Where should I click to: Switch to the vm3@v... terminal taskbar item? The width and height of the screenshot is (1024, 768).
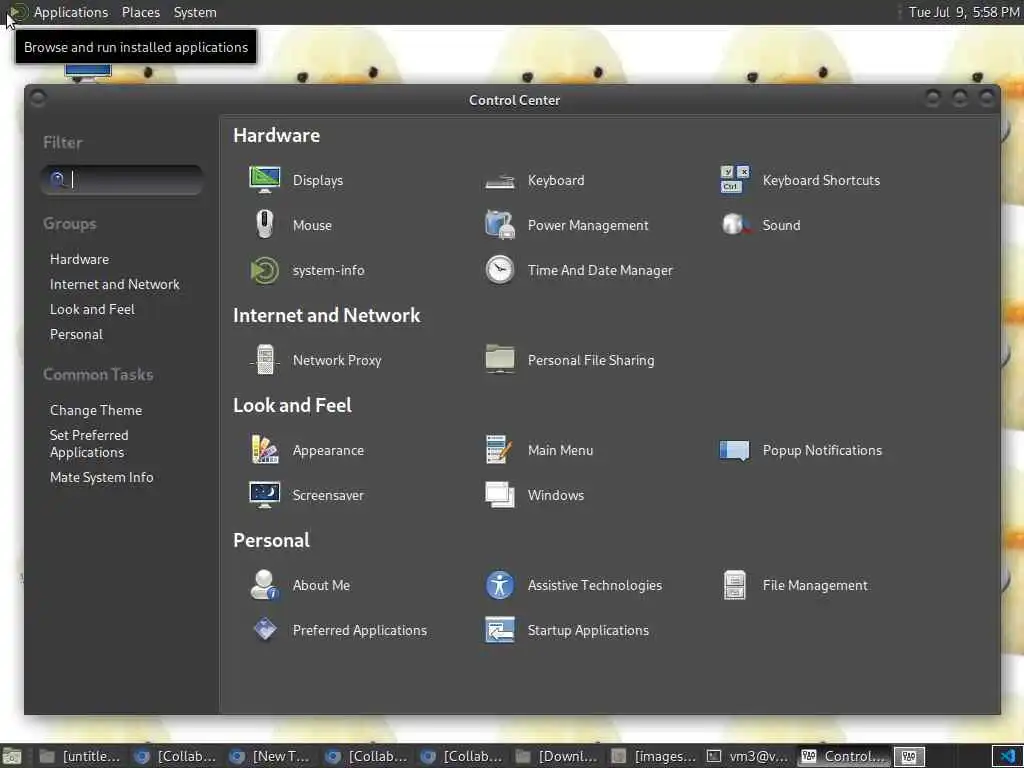pos(748,756)
